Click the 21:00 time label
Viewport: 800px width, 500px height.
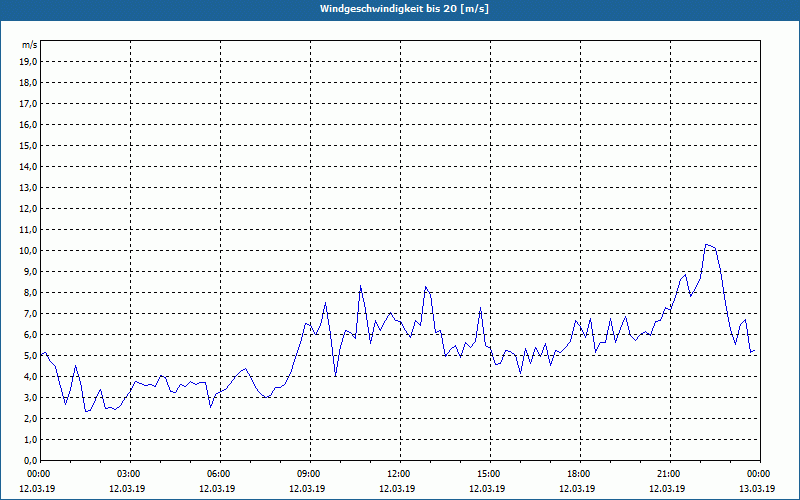click(670, 474)
